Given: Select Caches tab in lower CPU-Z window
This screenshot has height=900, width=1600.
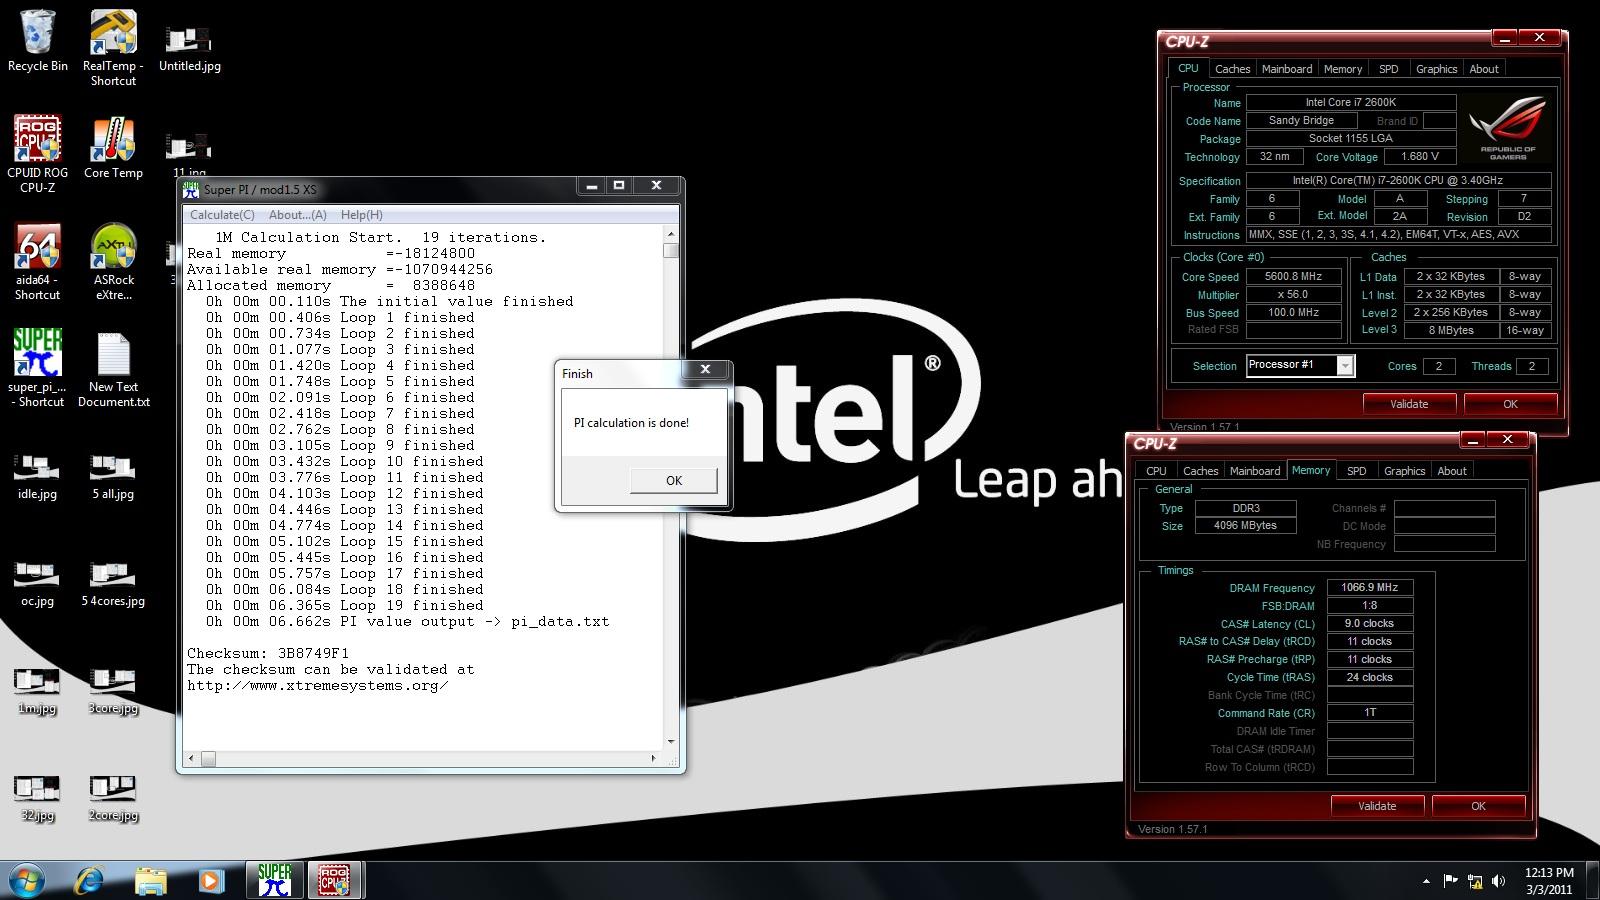Looking at the screenshot, I should 1200,471.
